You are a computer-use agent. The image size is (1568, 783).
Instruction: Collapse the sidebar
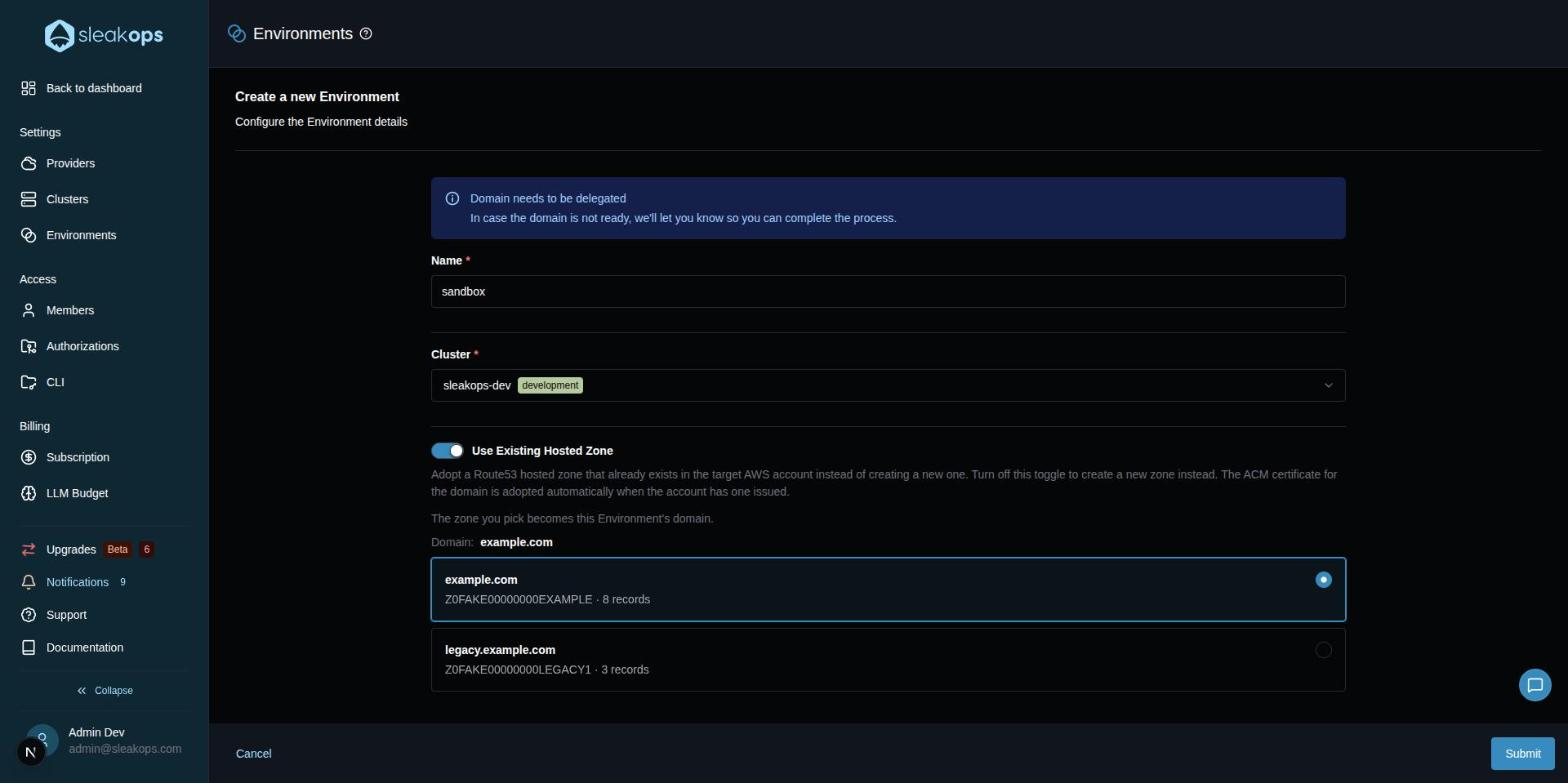click(104, 691)
